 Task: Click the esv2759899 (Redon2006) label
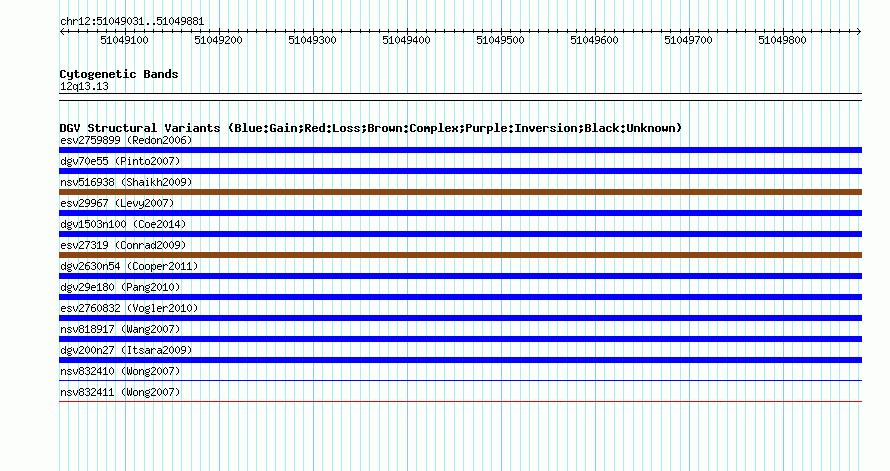pos(126,140)
